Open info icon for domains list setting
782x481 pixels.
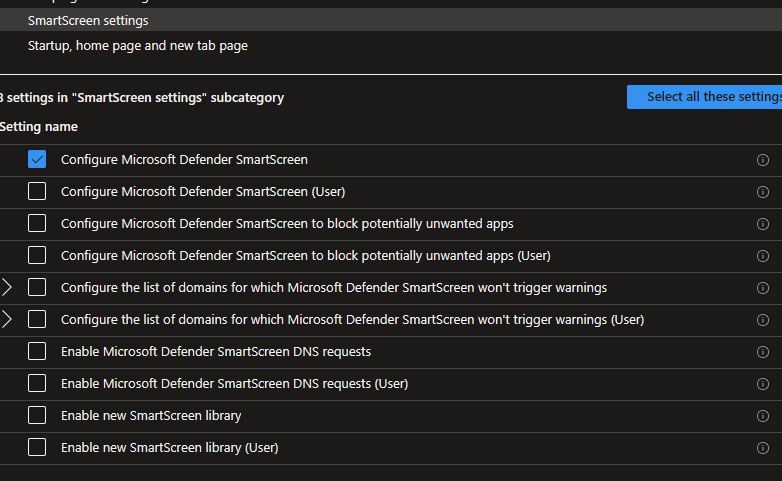763,288
